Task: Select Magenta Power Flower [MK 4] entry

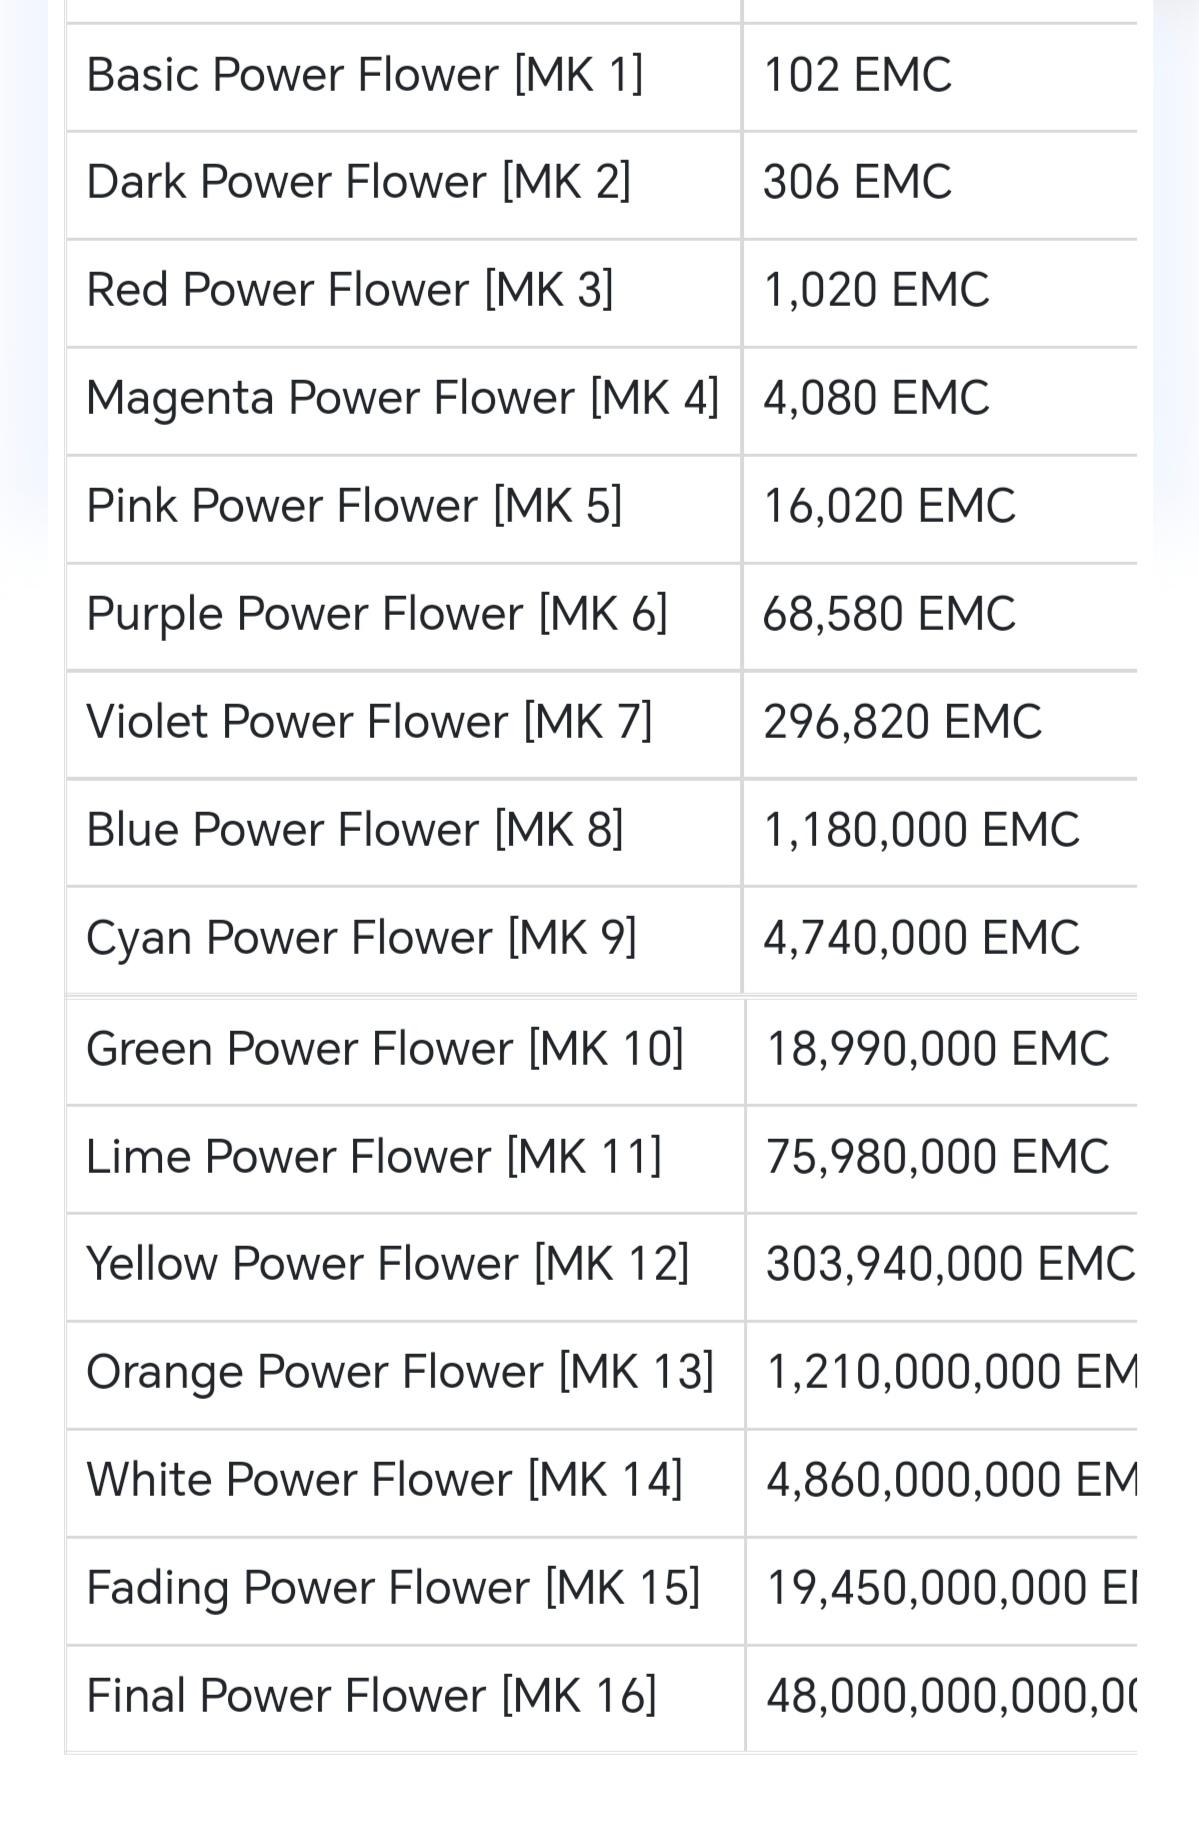Action: pos(403,398)
